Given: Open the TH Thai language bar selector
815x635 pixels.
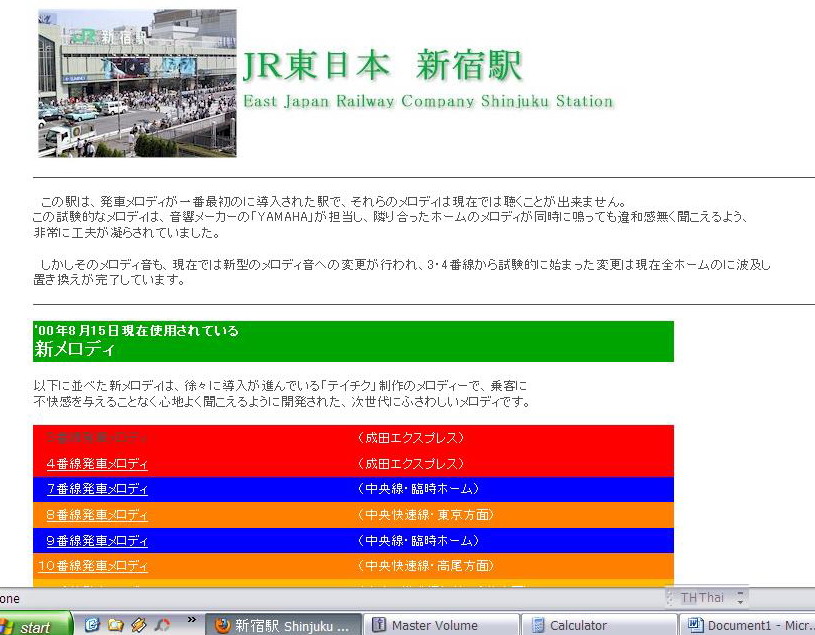Looking at the screenshot, I should click(702, 598).
